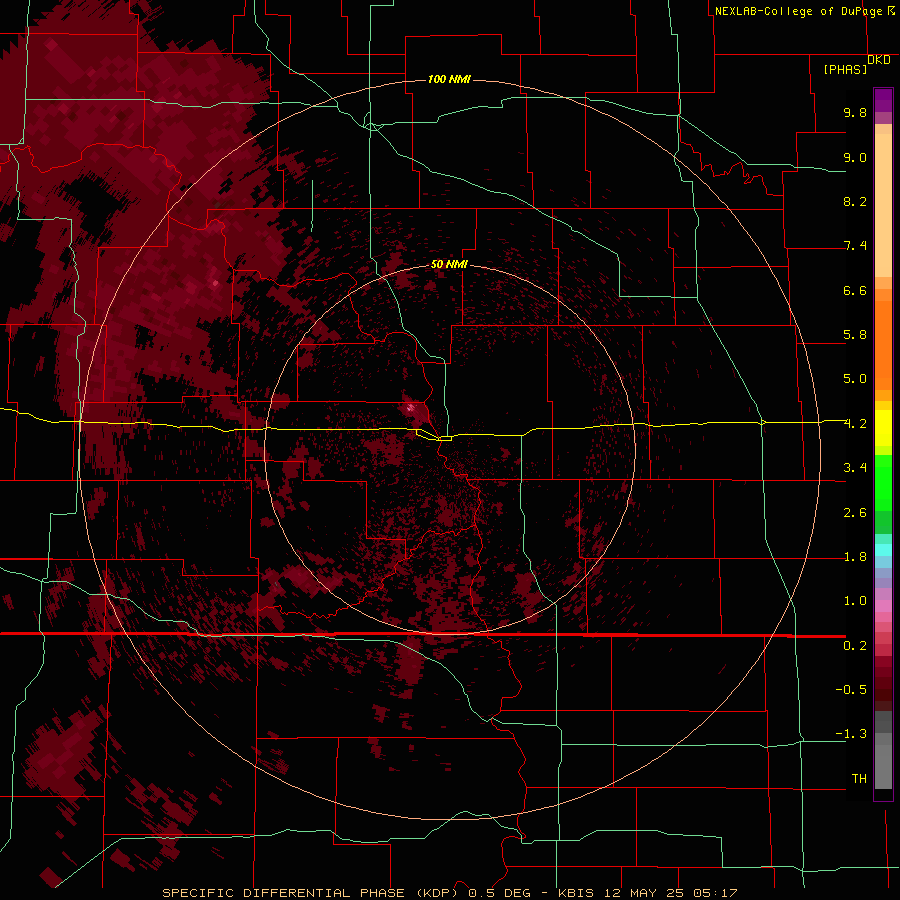
Task: Click the yellow segment of the color bar
Action: (x=883, y=428)
